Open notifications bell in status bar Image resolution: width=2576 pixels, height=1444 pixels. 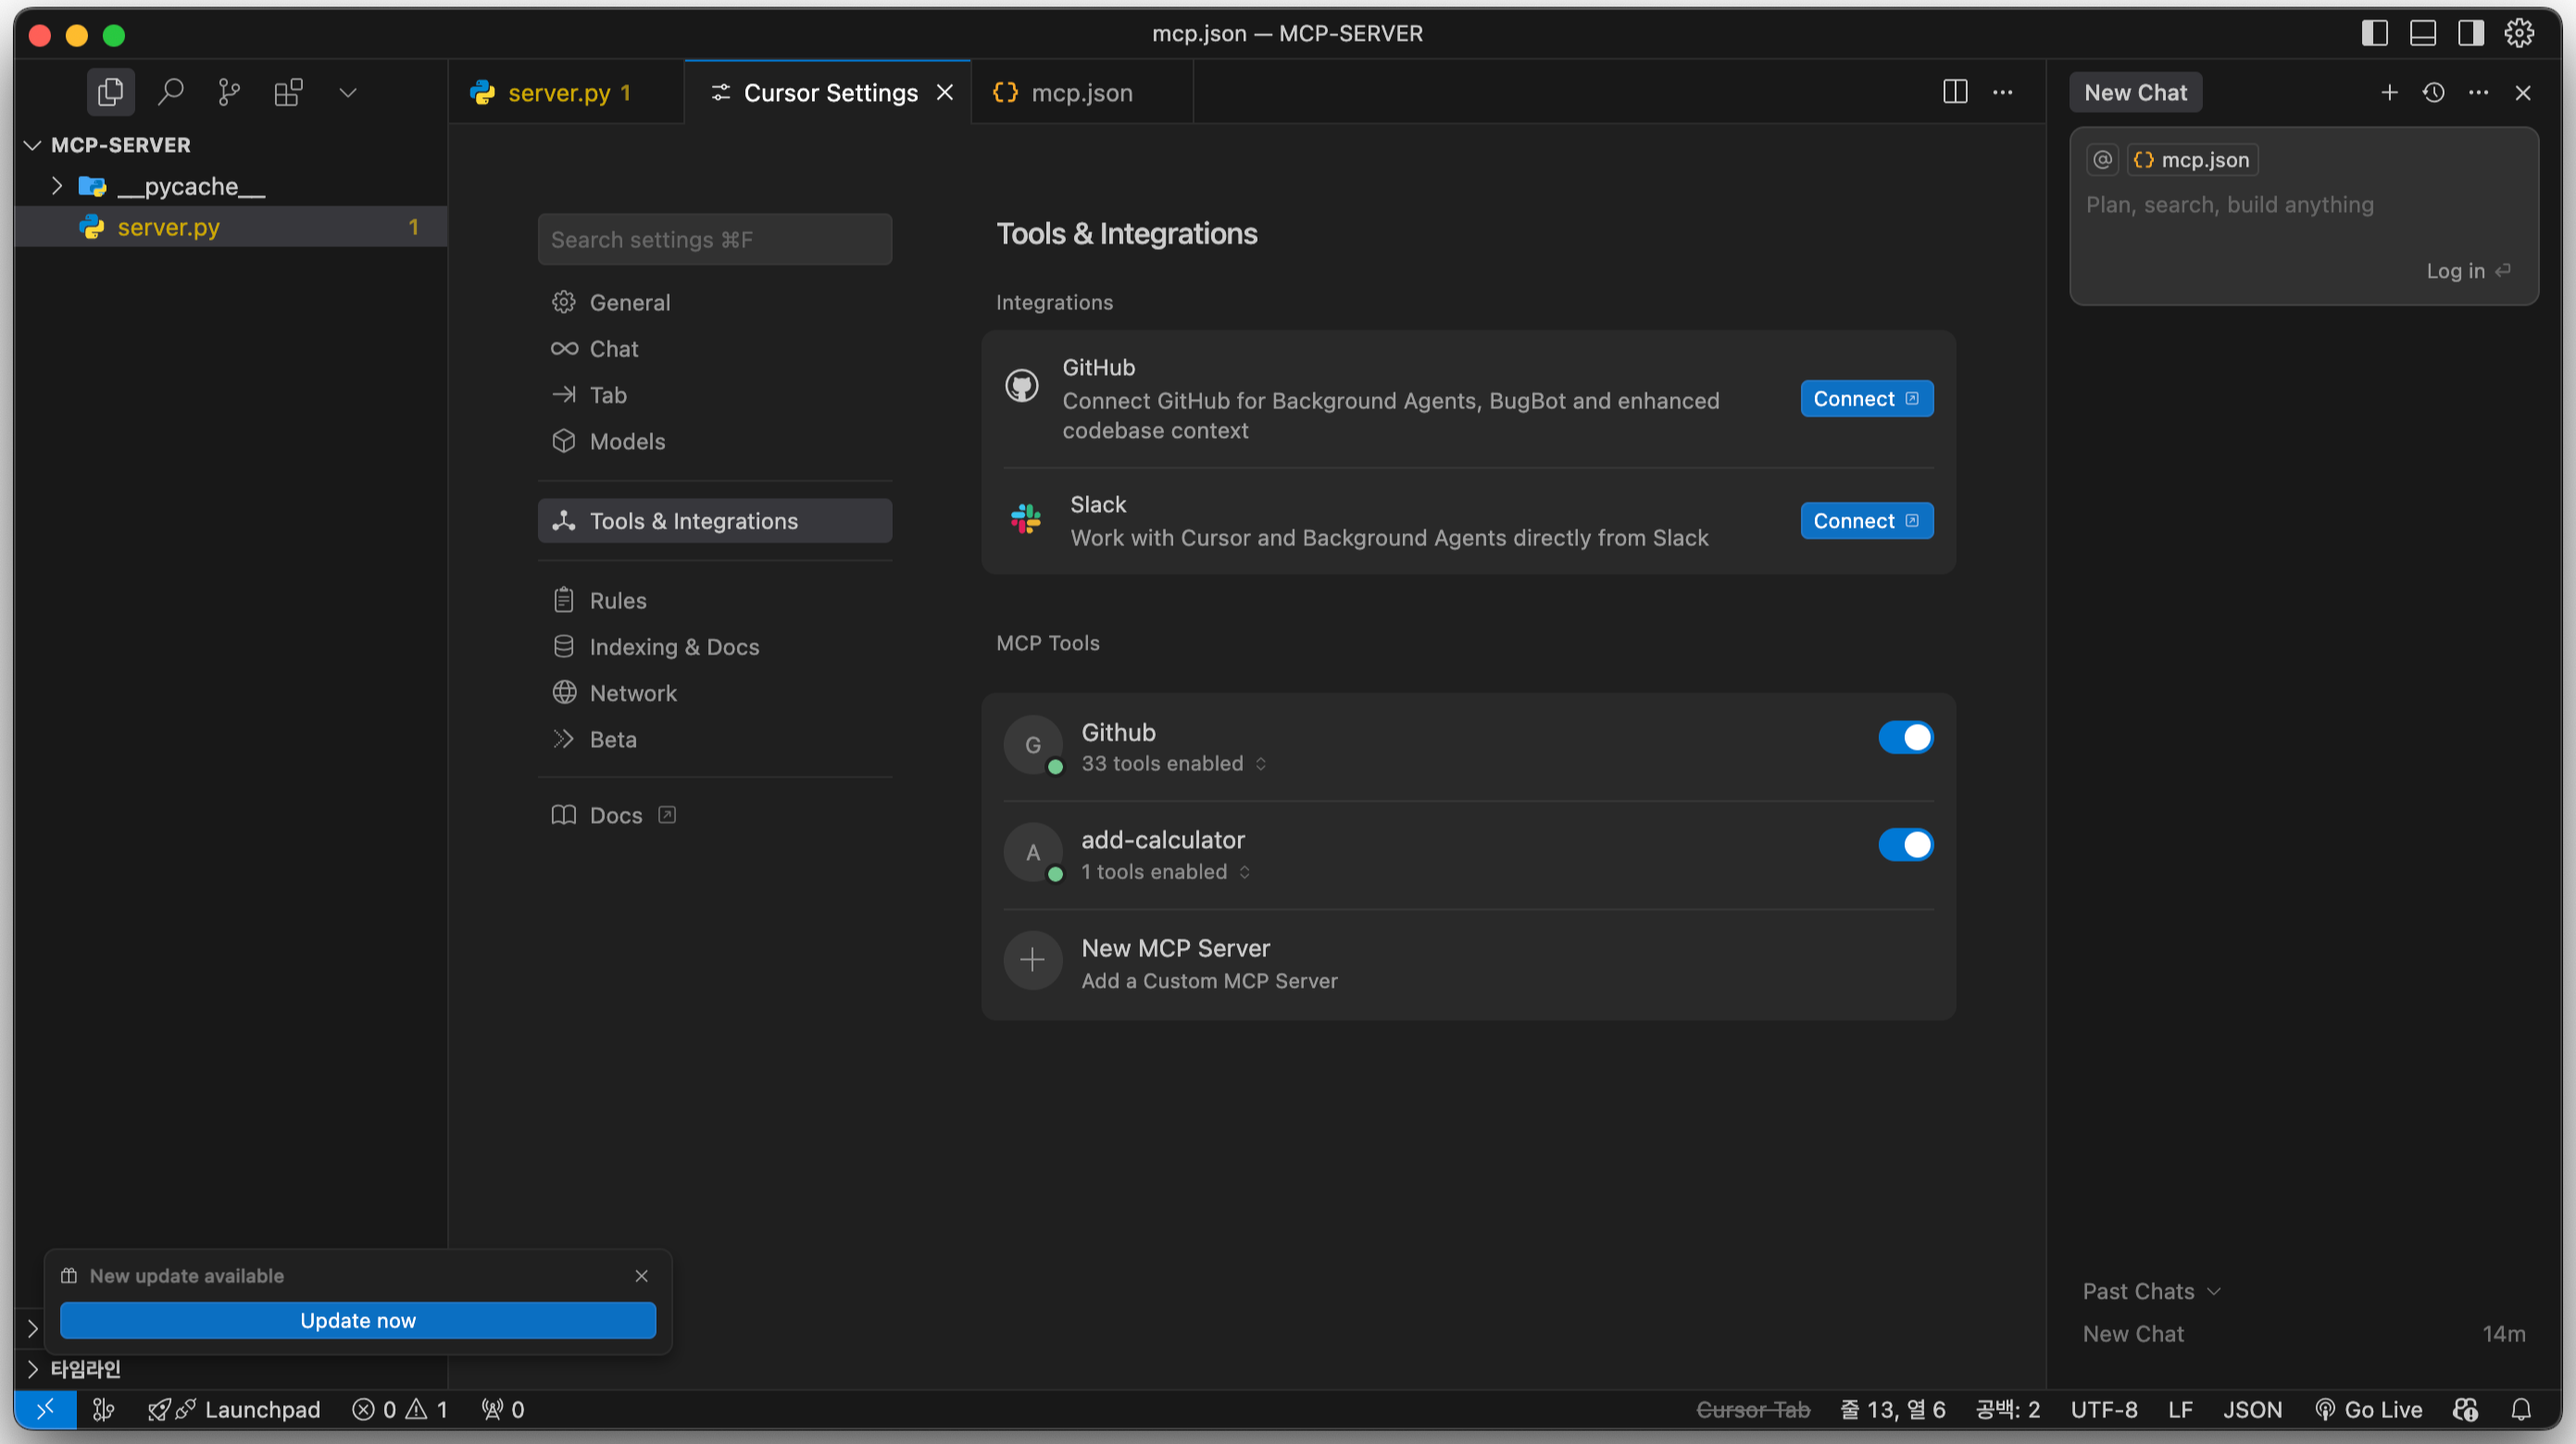[x=2521, y=1409]
